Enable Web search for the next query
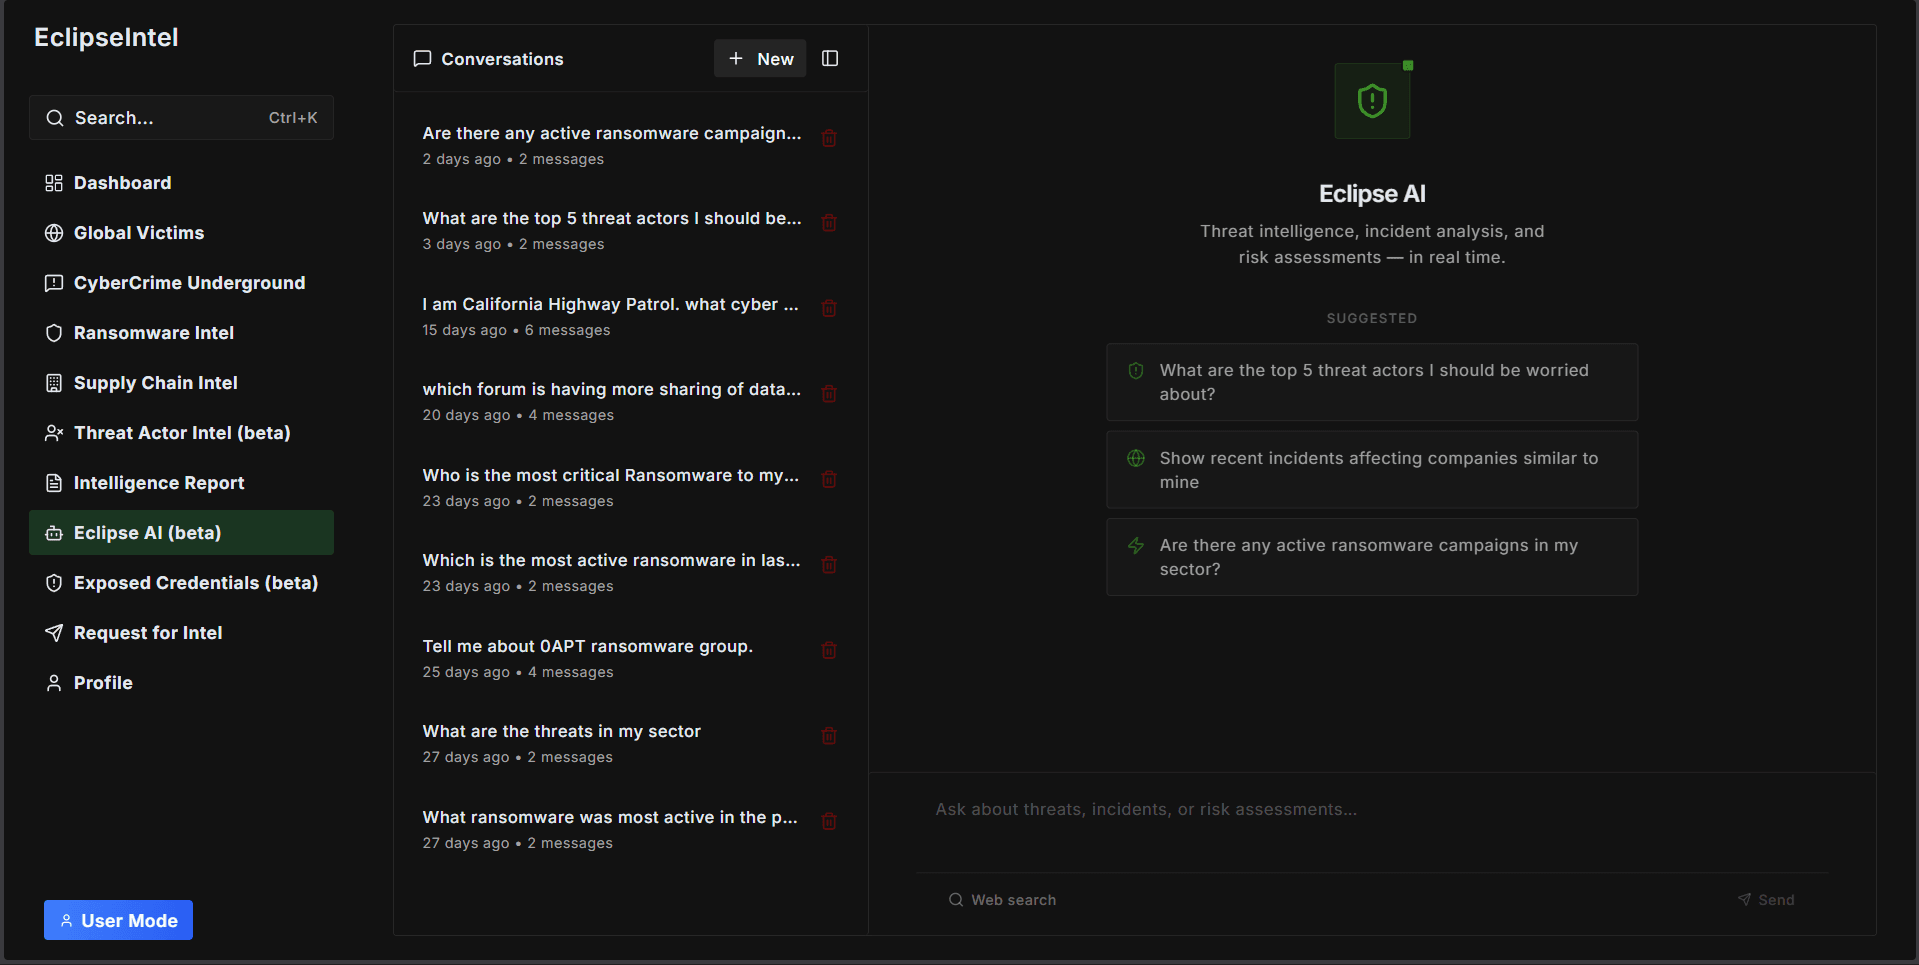 (1003, 899)
